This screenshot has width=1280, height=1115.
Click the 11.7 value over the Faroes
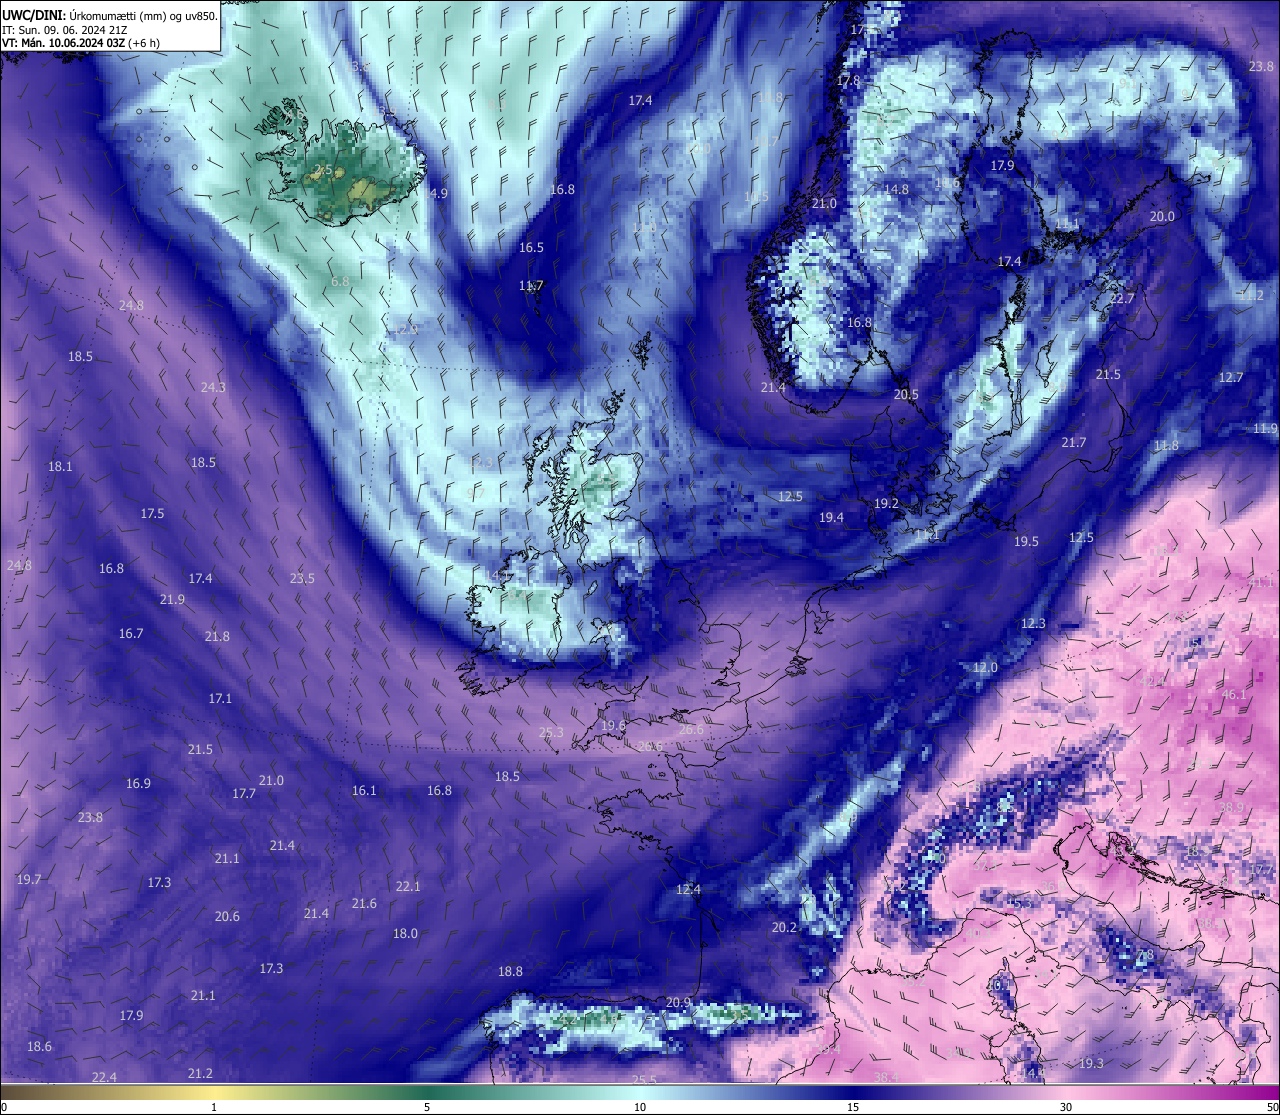tap(531, 285)
